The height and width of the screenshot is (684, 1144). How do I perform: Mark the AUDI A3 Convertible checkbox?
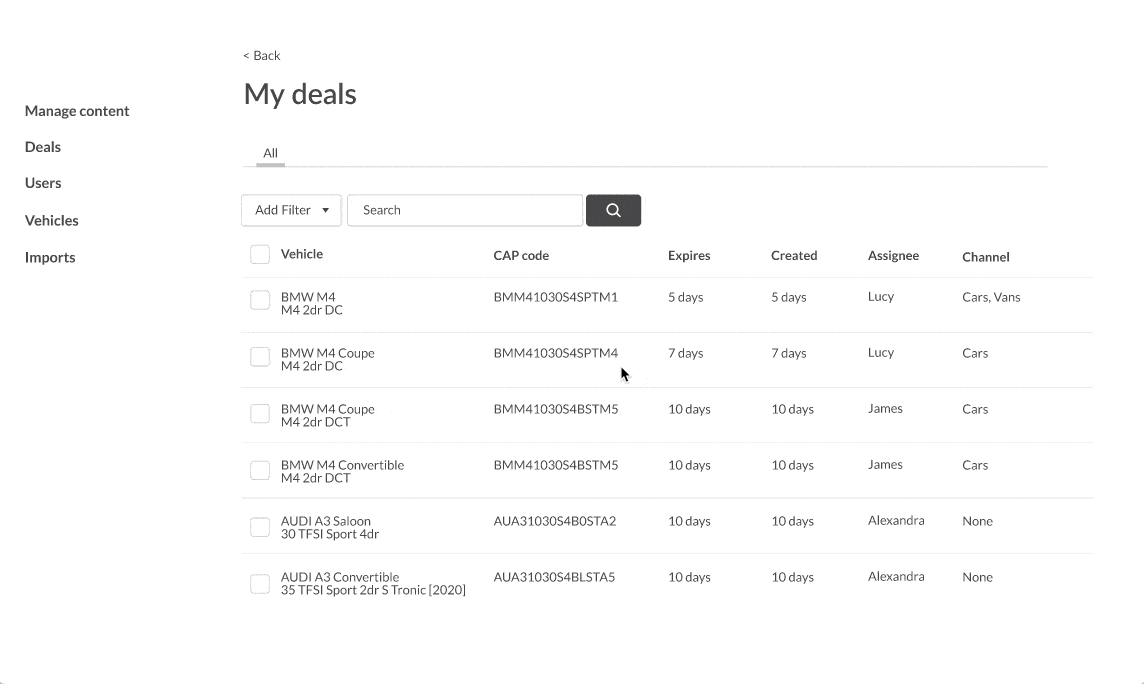point(260,584)
